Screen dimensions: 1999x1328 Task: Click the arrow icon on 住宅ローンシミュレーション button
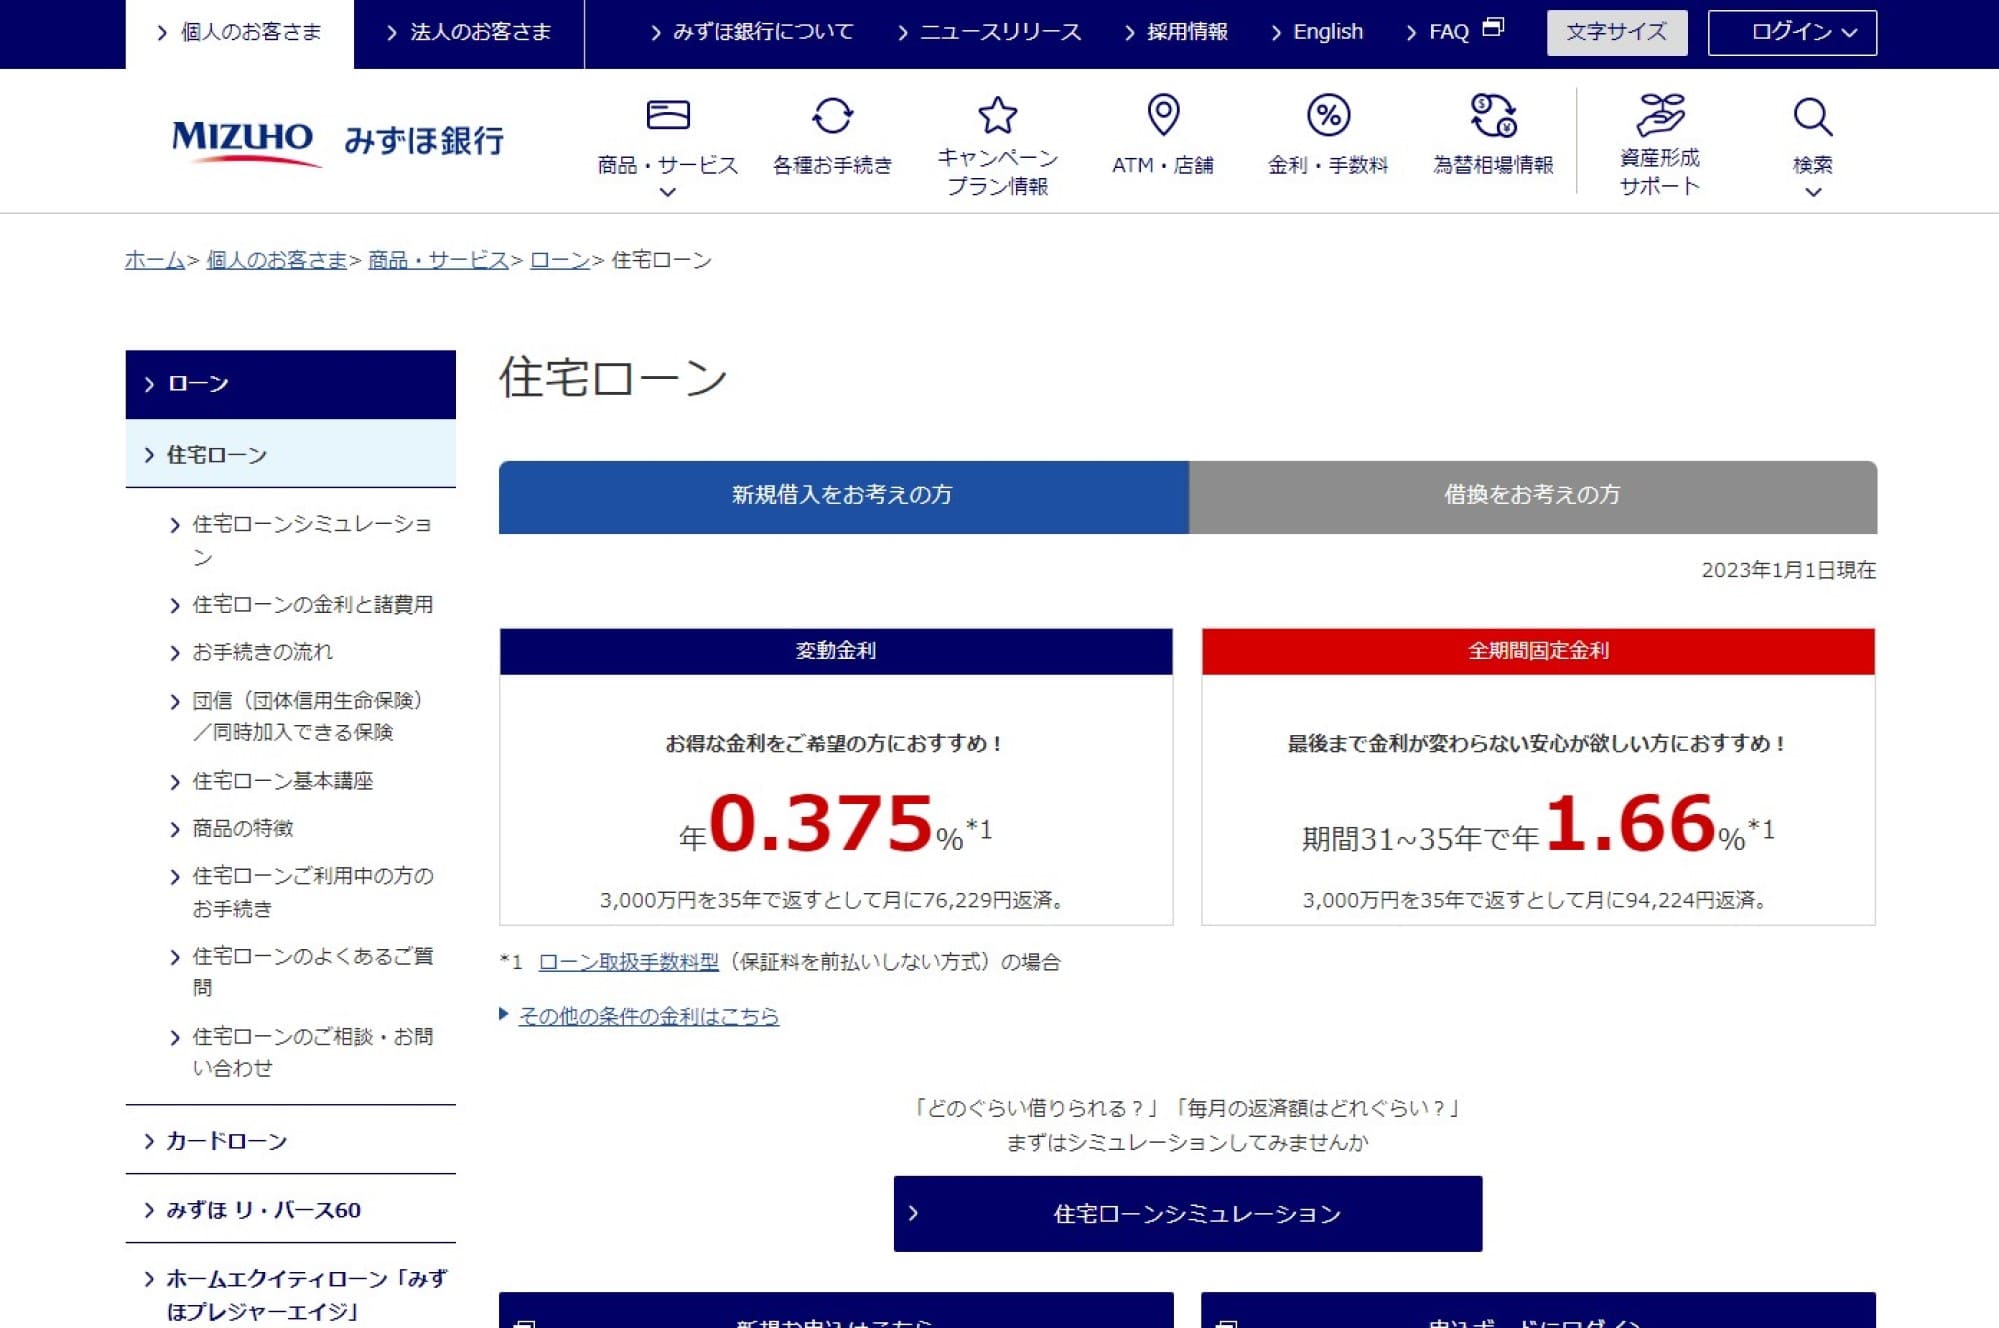(913, 1213)
